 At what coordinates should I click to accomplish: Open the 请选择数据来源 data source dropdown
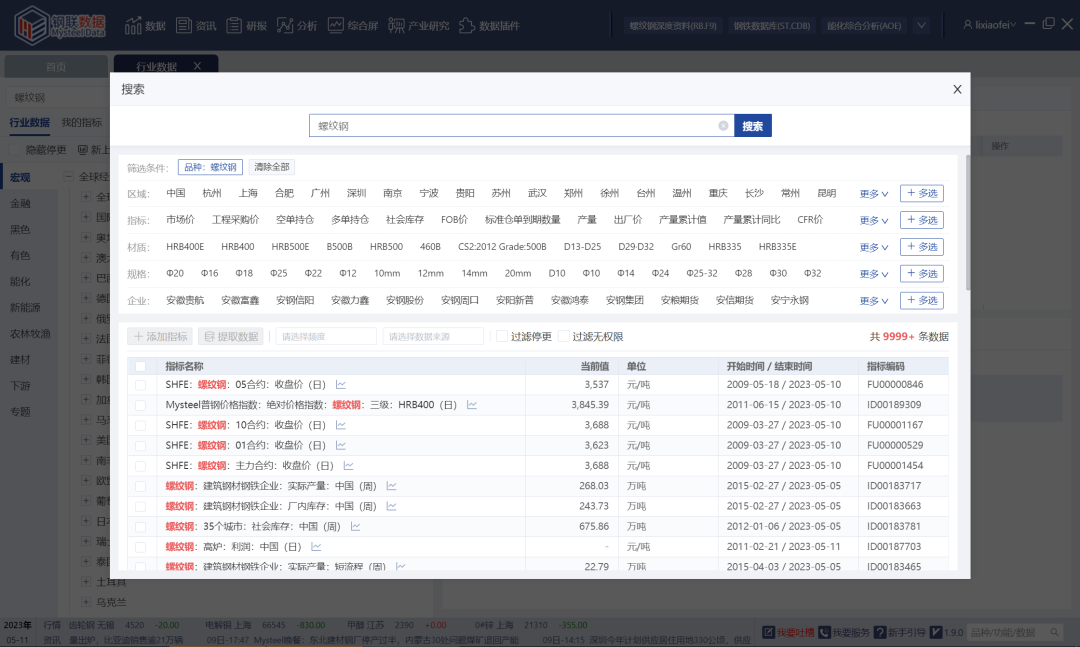pos(433,336)
